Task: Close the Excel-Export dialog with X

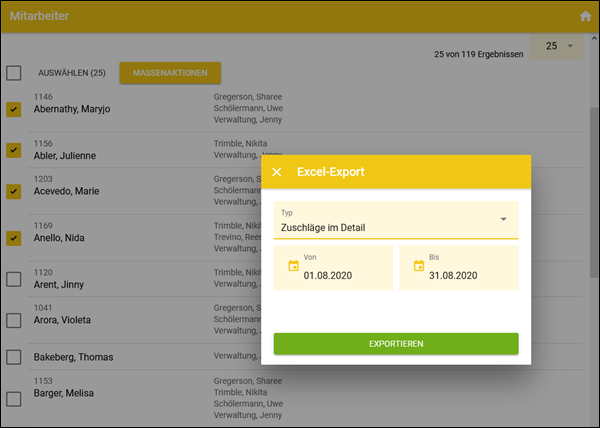Action: click(x=277, y=172)
